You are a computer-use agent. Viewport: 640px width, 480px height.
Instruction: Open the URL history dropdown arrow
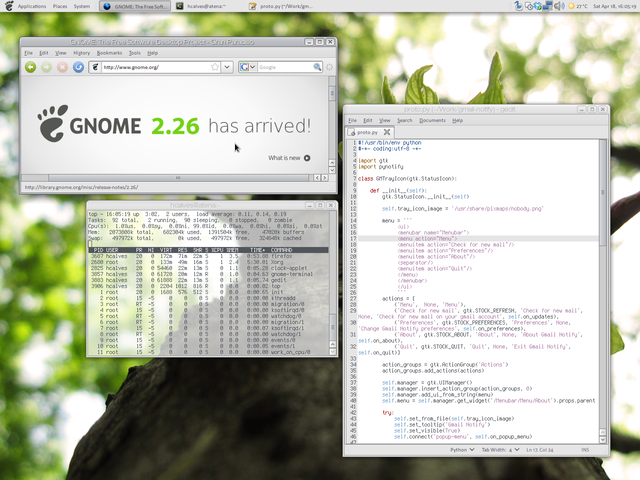[227, 67]
